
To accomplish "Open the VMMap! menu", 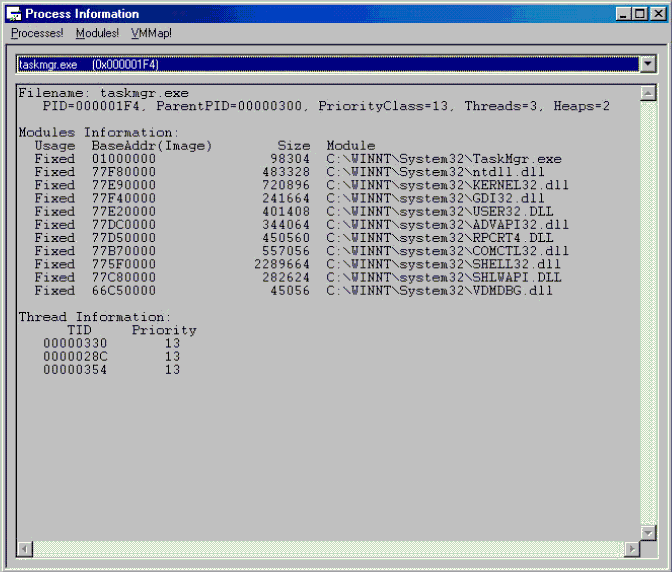I will [151, 33].
